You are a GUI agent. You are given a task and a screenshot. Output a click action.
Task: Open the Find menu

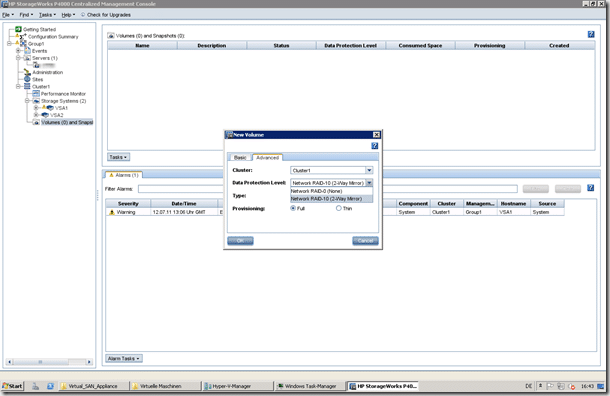[x=26, y=15]
